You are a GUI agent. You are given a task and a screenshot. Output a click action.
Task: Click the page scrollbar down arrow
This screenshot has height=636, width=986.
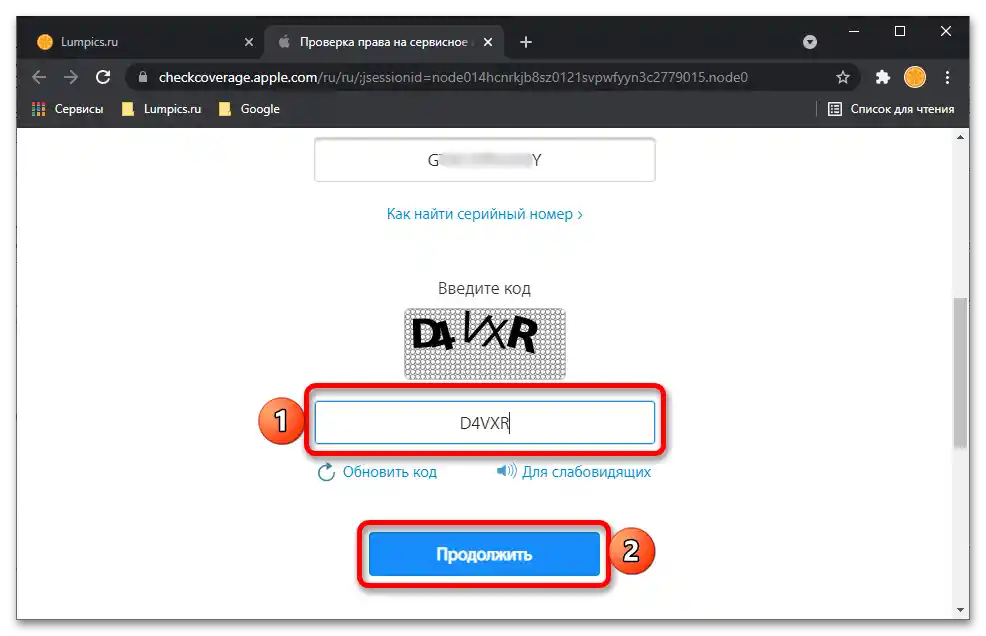click(960, 610)
